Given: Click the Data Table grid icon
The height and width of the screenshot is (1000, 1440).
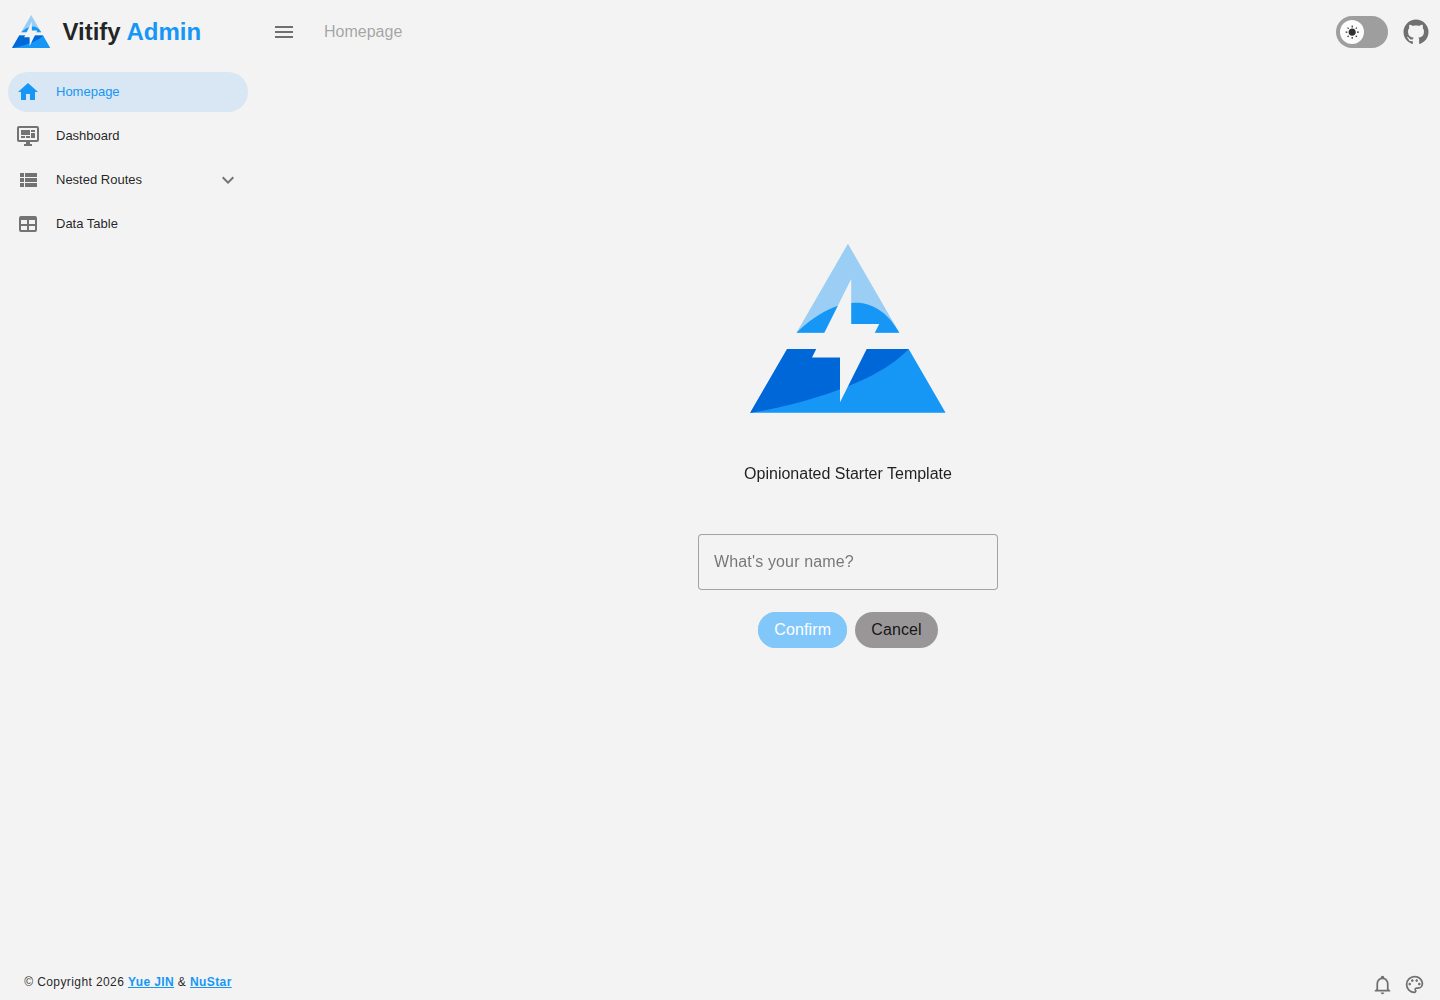Looking at the screenshot, I should 28,224.
